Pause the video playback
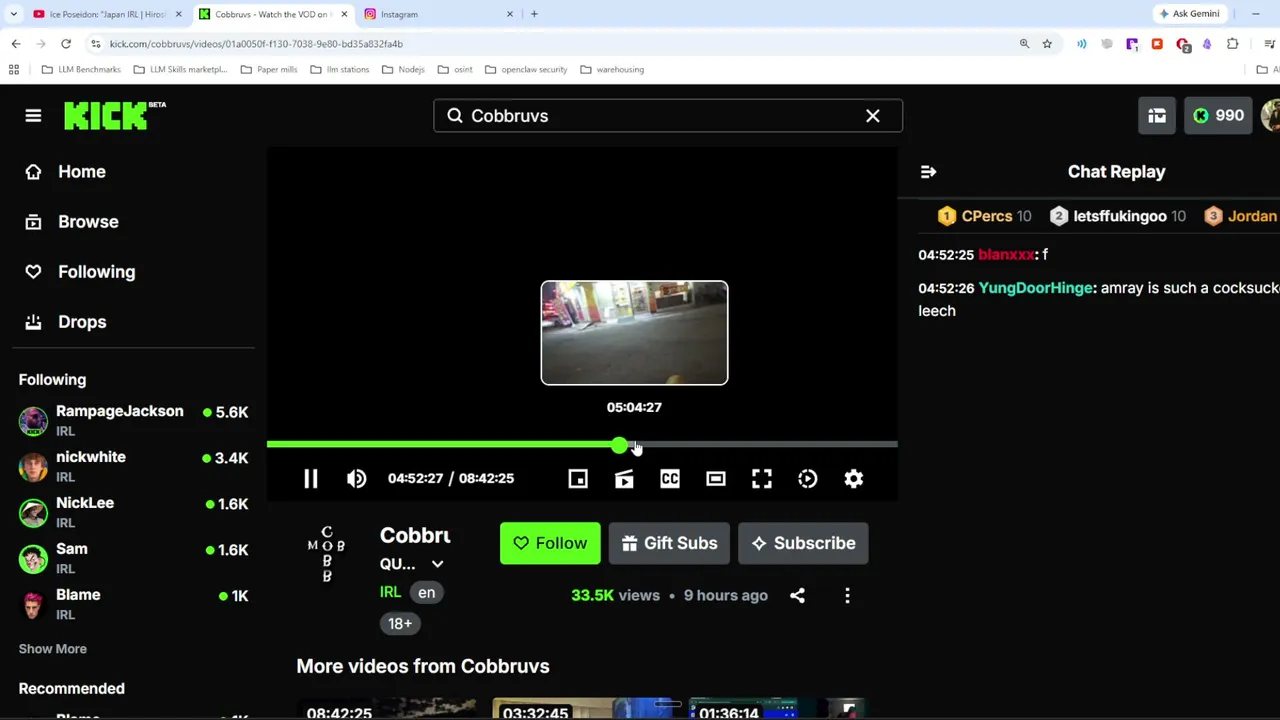The height and width of the screenshot is (720, 1280). [x=310, y=479]
